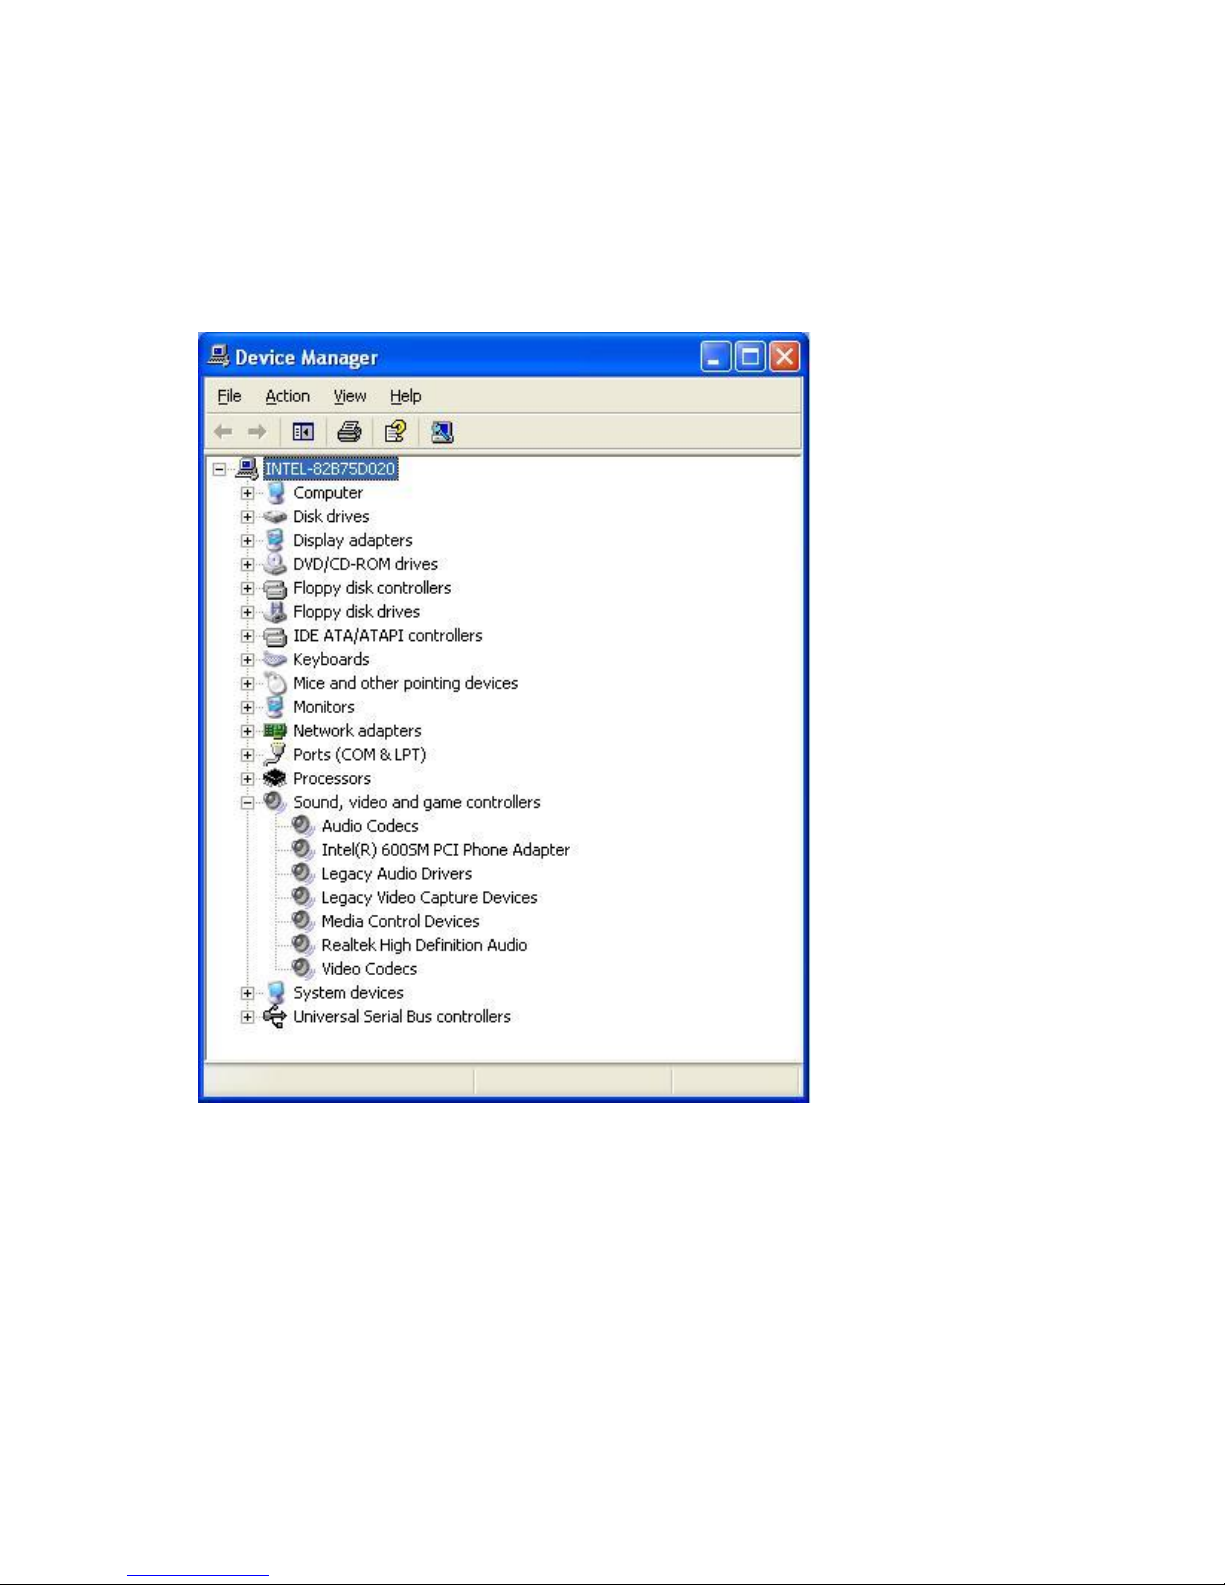Click the Floppy disk controllers icon
This screenshot has height=1585, width=1225.
click(275, 588)
